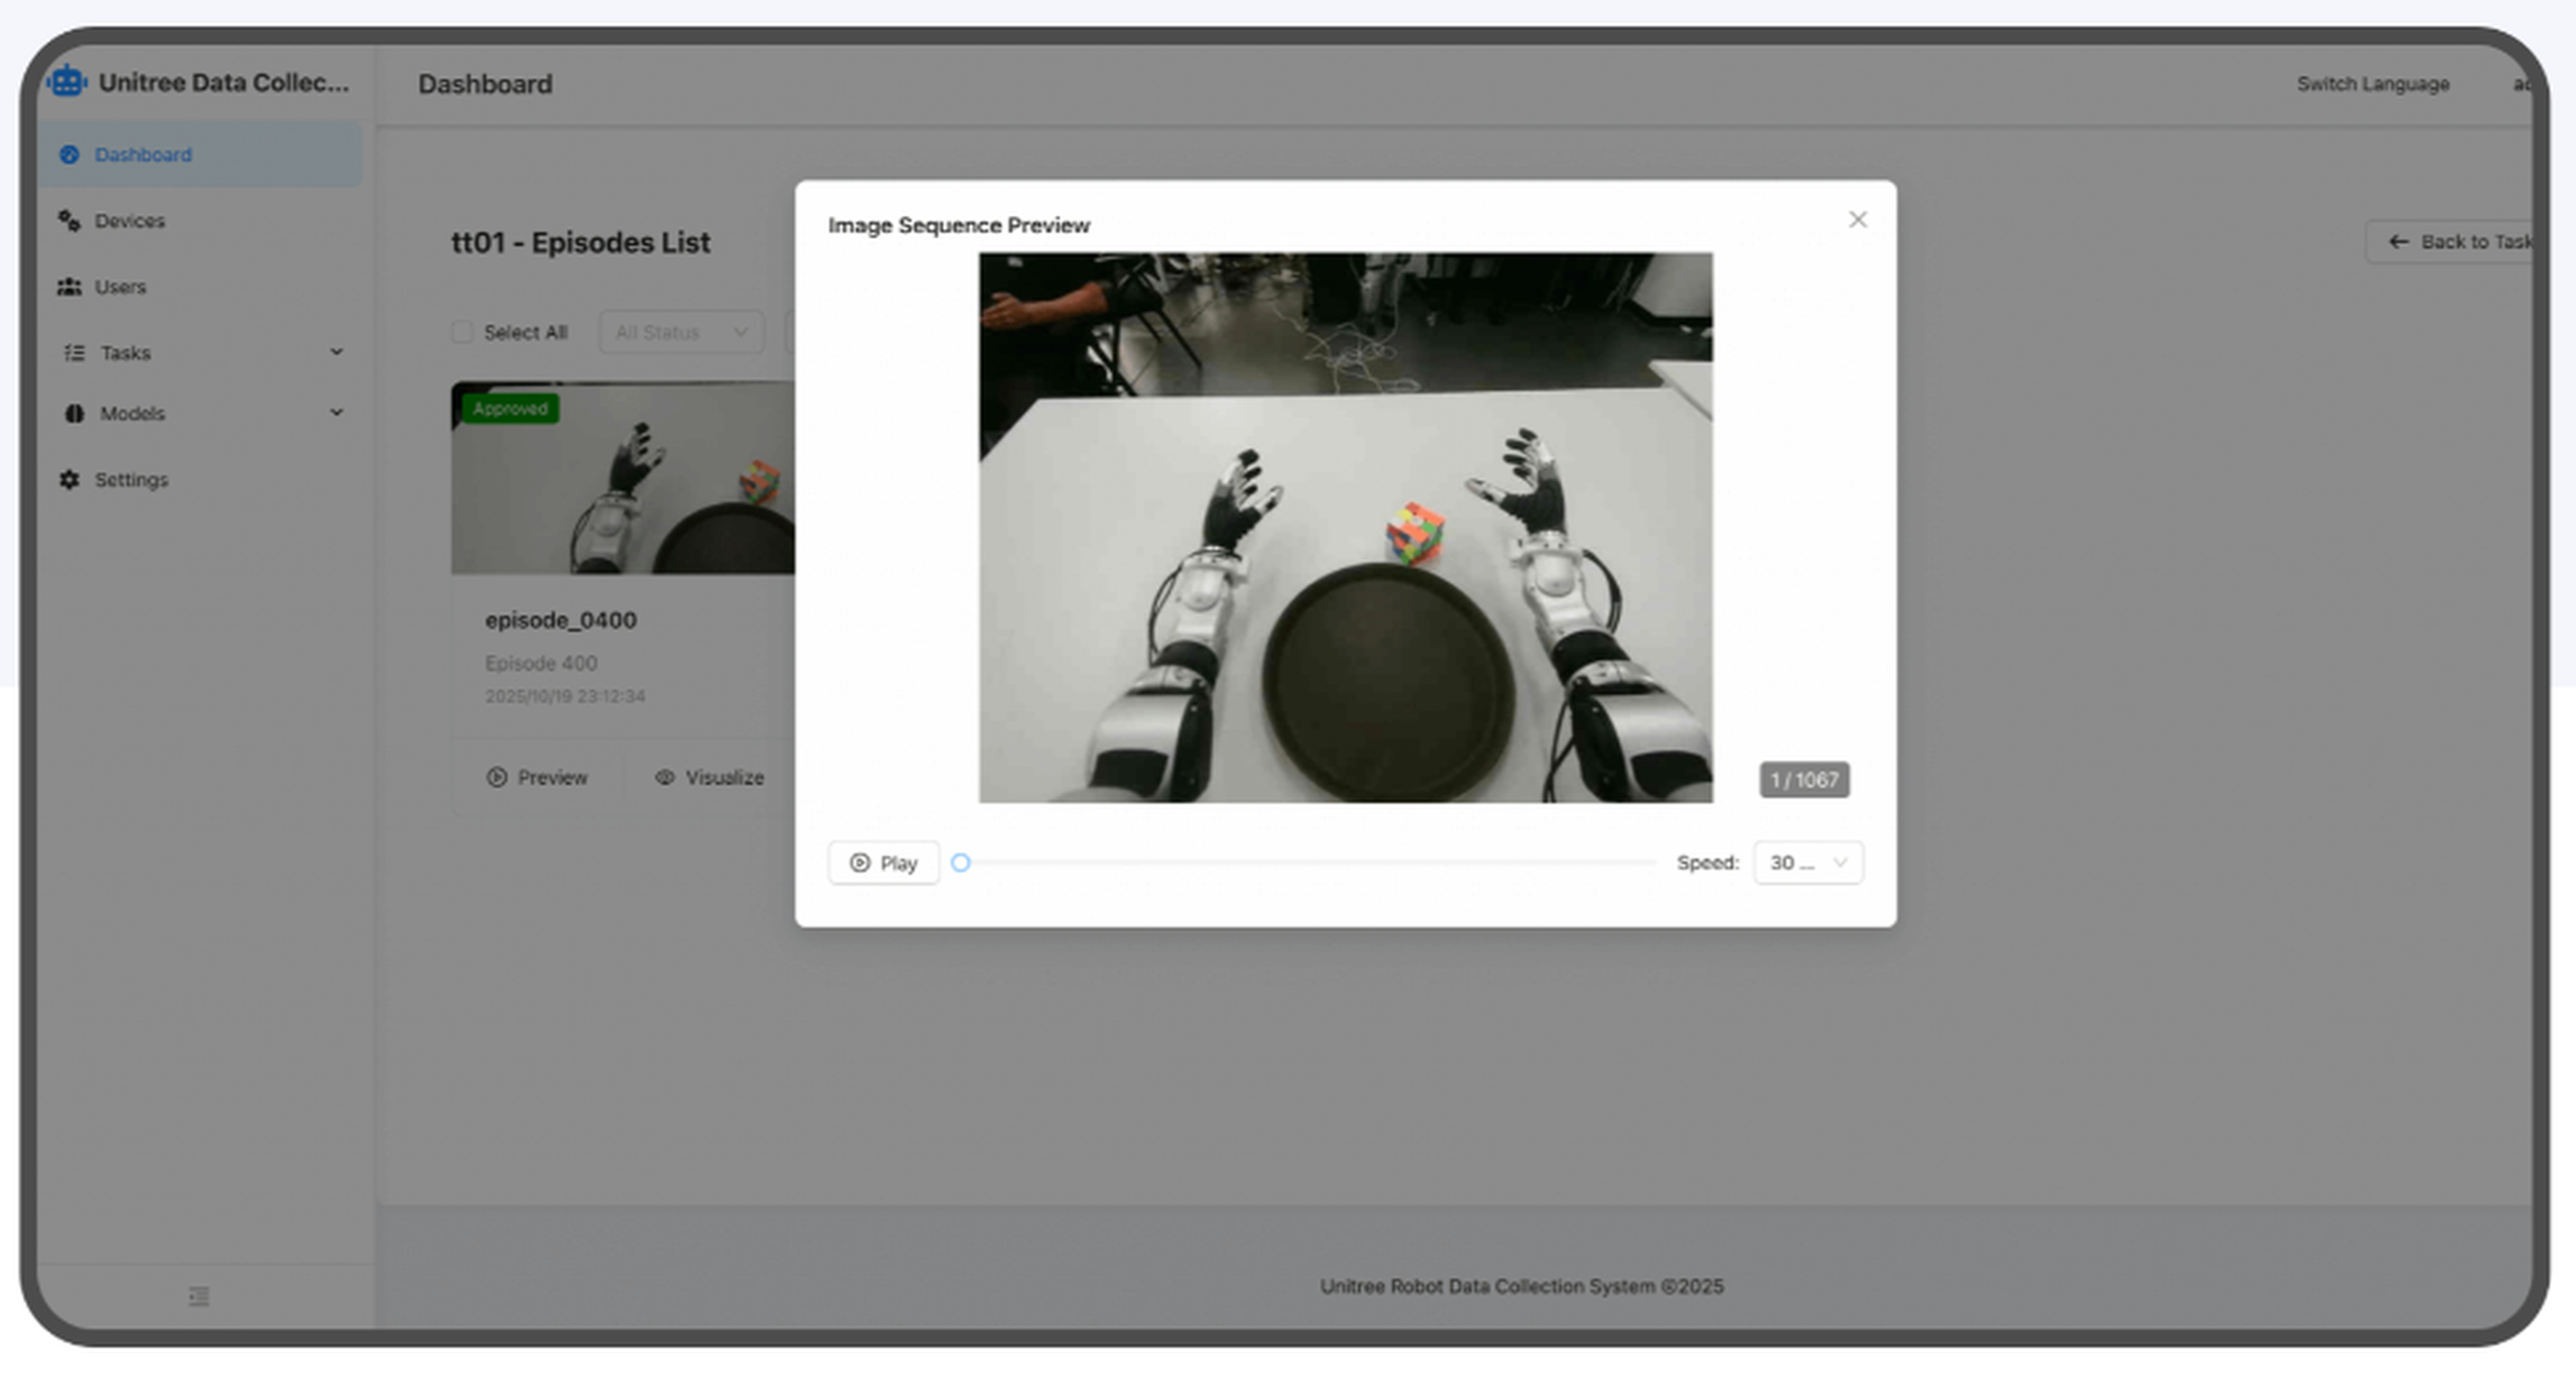Click the Visualize eye icon
The height and width of the screenshot is (1374, 2576).
pos(664,777)
